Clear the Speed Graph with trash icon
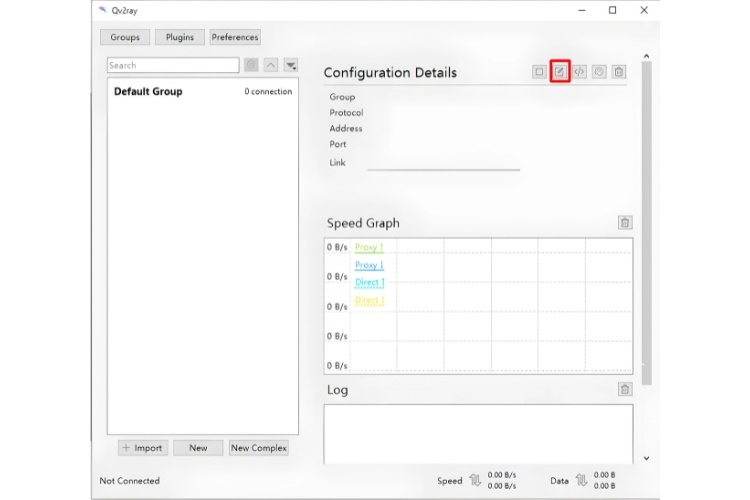The image size is (750, 500). 625,222
